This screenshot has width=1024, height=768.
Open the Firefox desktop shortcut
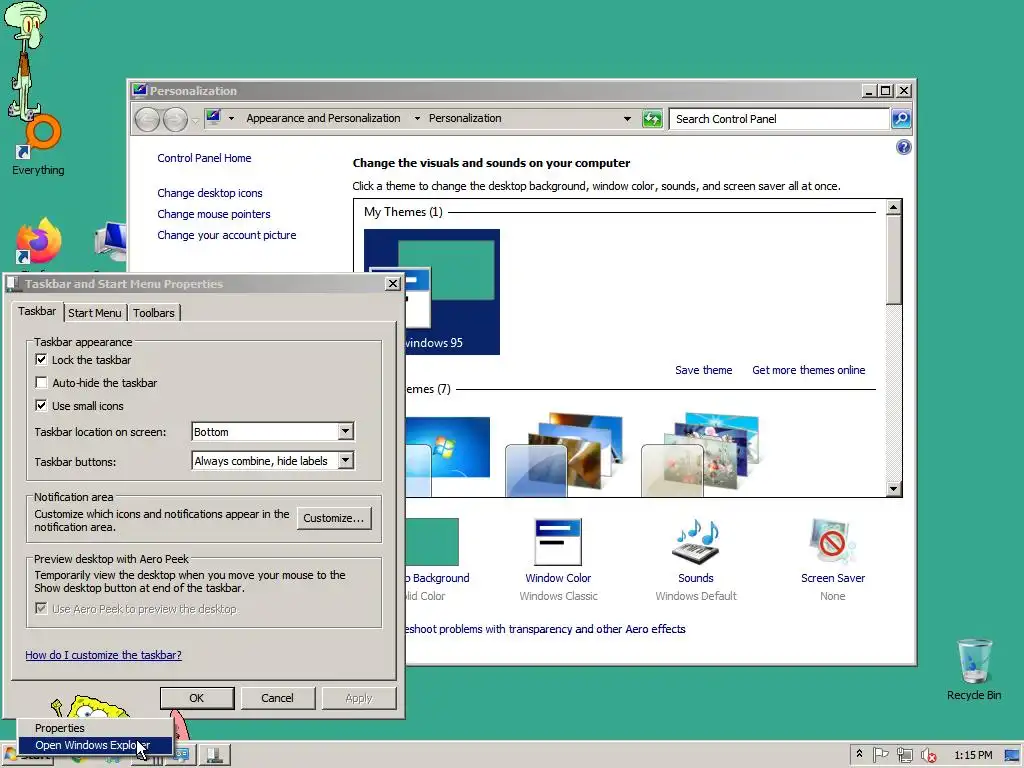click(x=39, y=240)
